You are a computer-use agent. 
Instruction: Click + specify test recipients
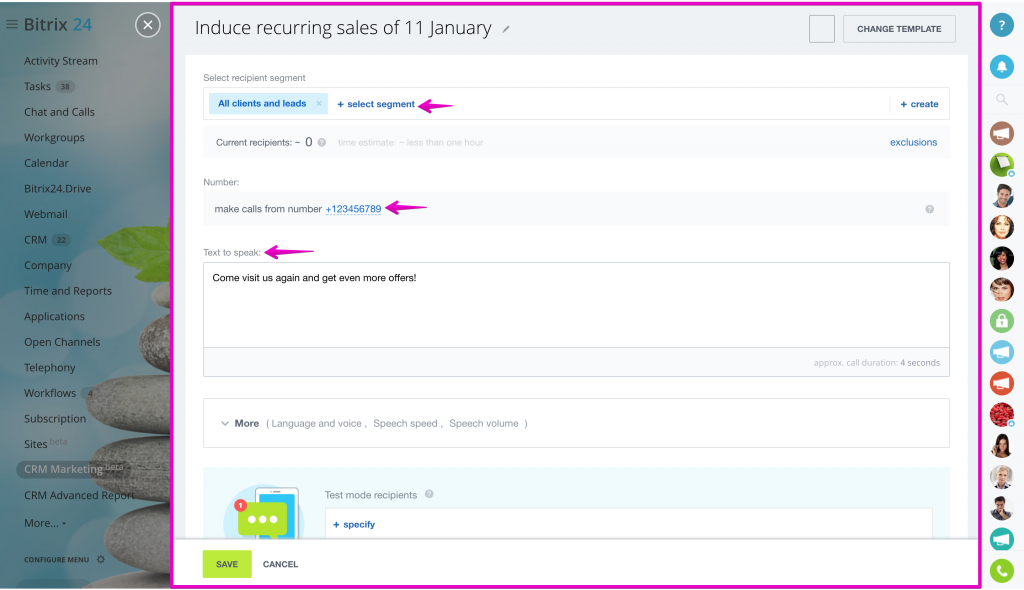coord(354,524)
